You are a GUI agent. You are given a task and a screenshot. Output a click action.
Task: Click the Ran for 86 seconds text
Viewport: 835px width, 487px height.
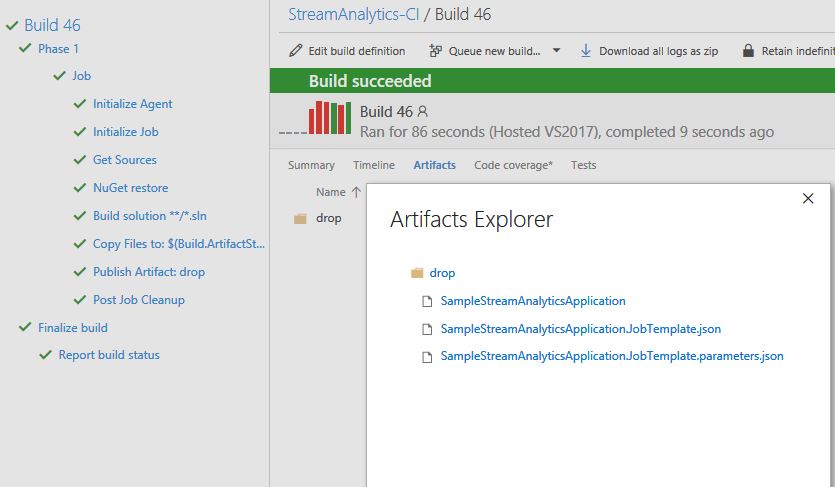coord(567,132)
